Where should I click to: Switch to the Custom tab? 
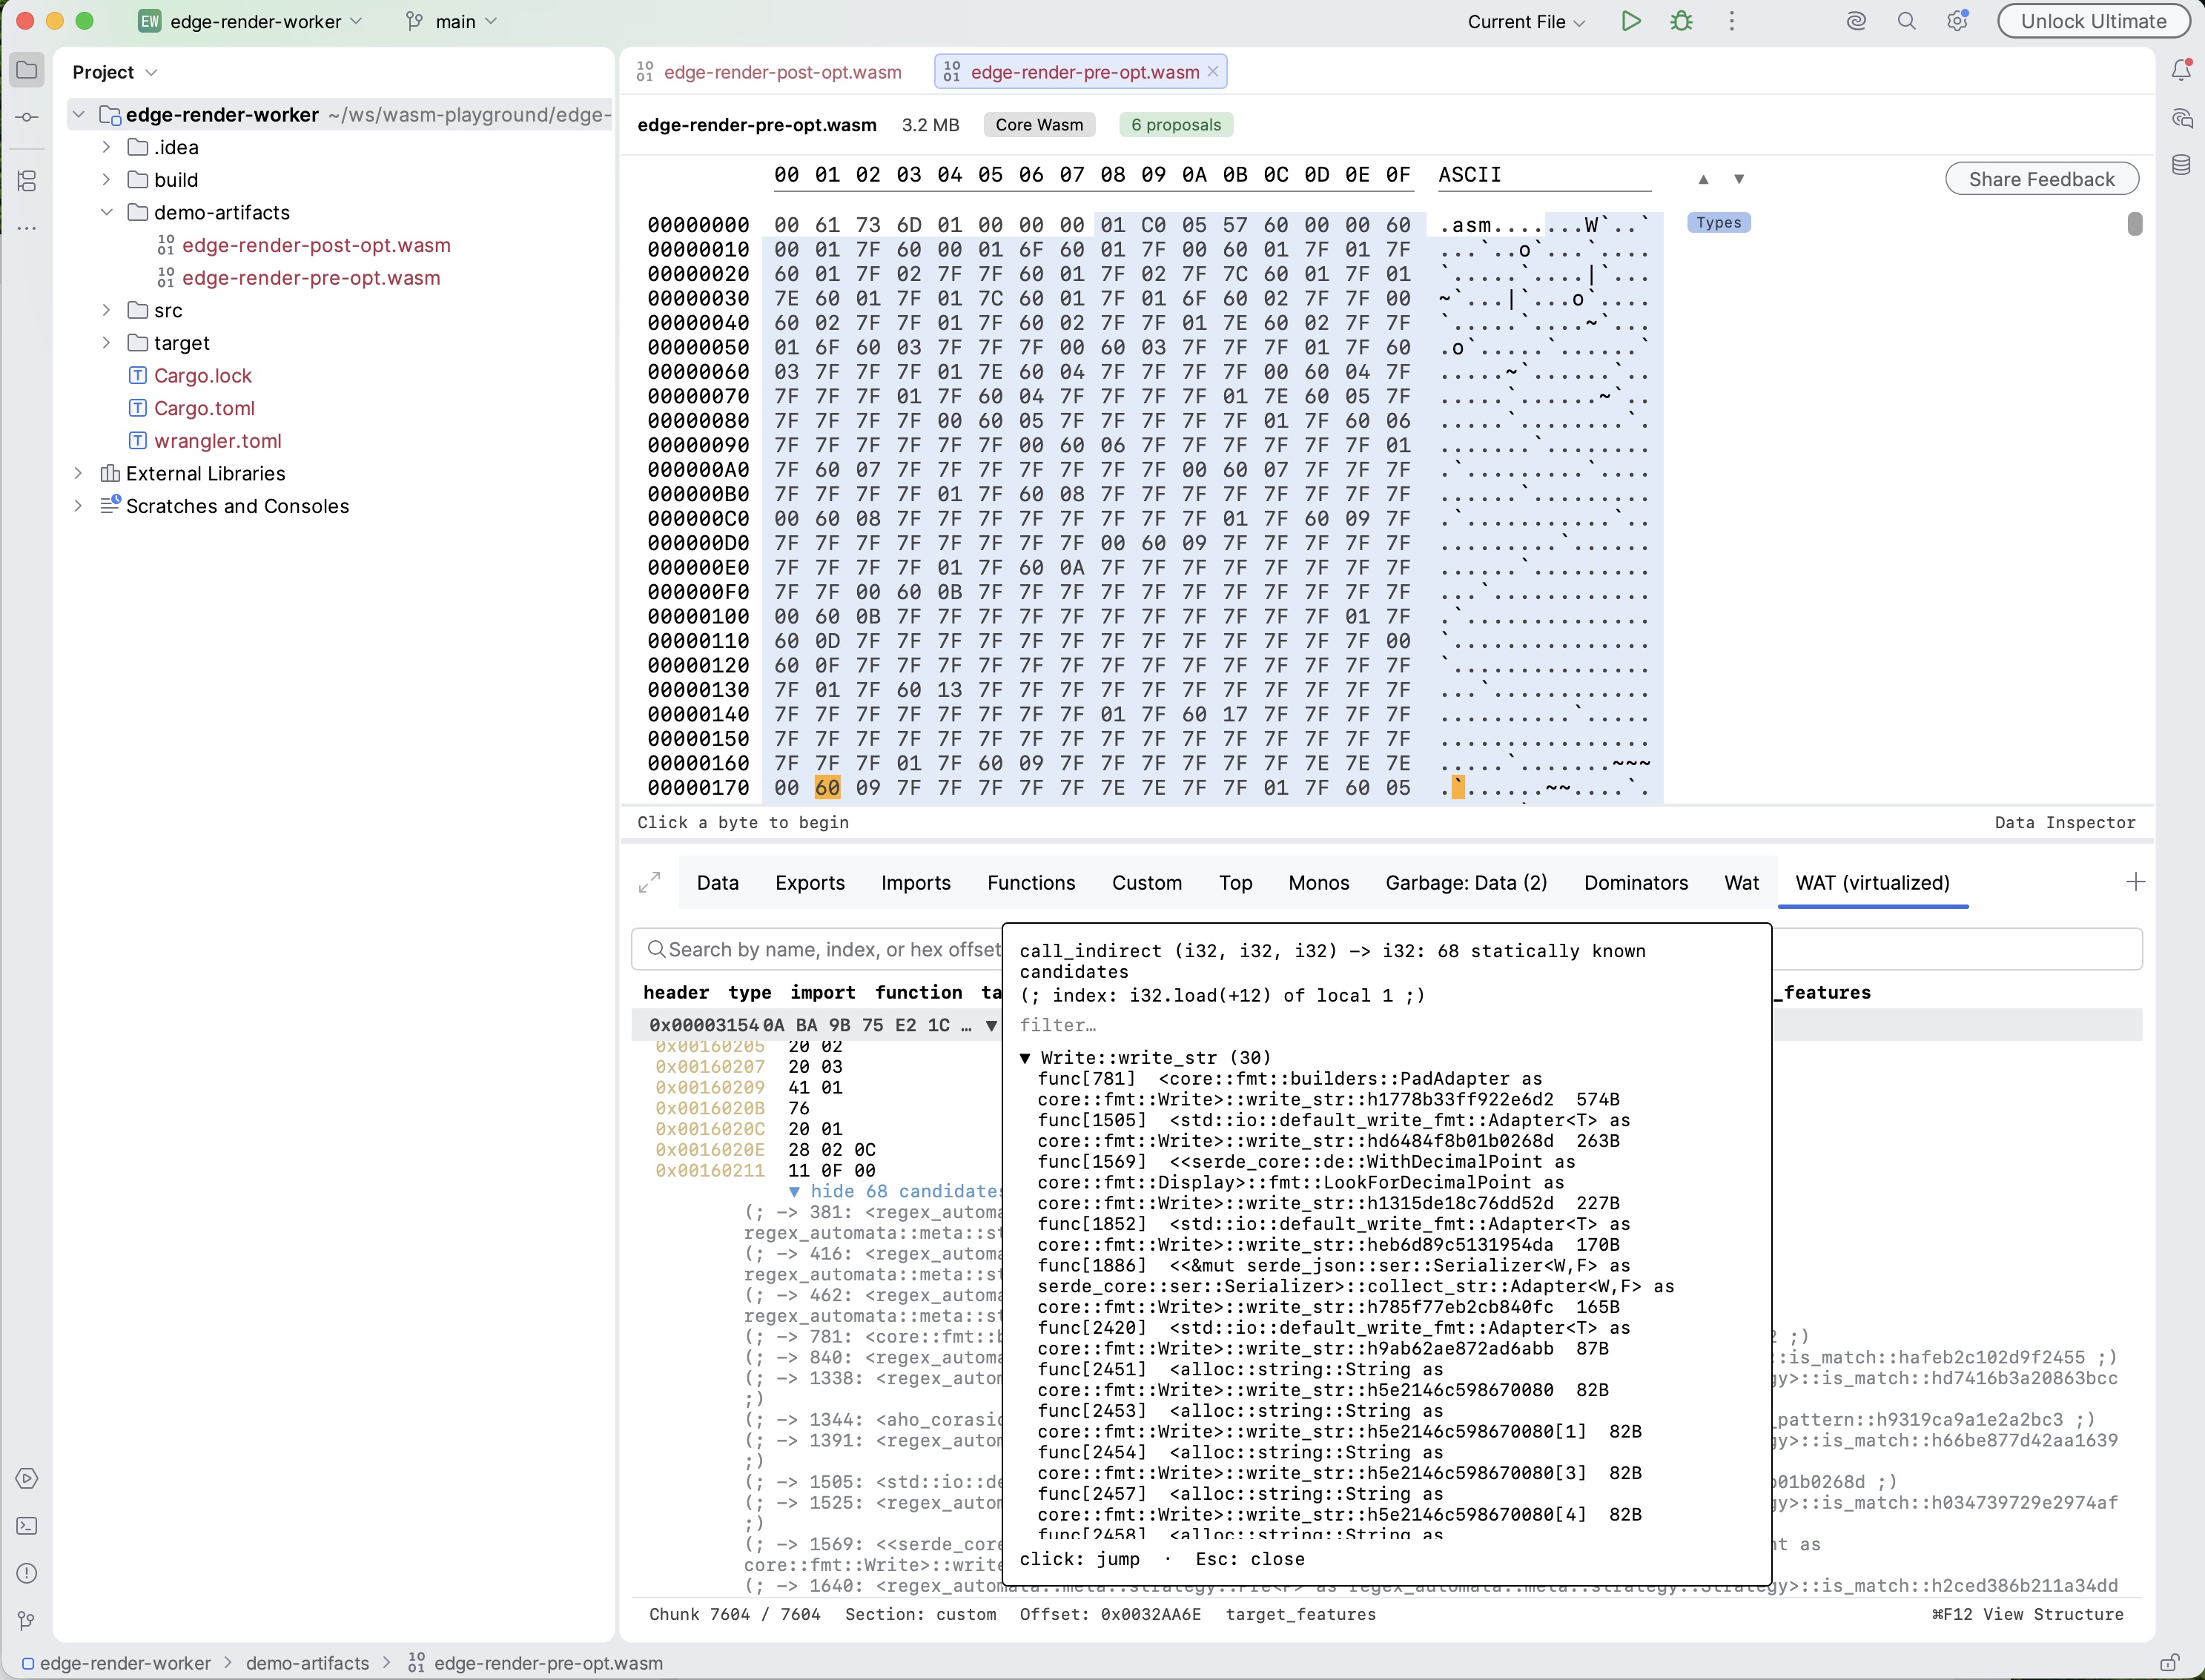pyautogui.click(x=1146, y=882)
